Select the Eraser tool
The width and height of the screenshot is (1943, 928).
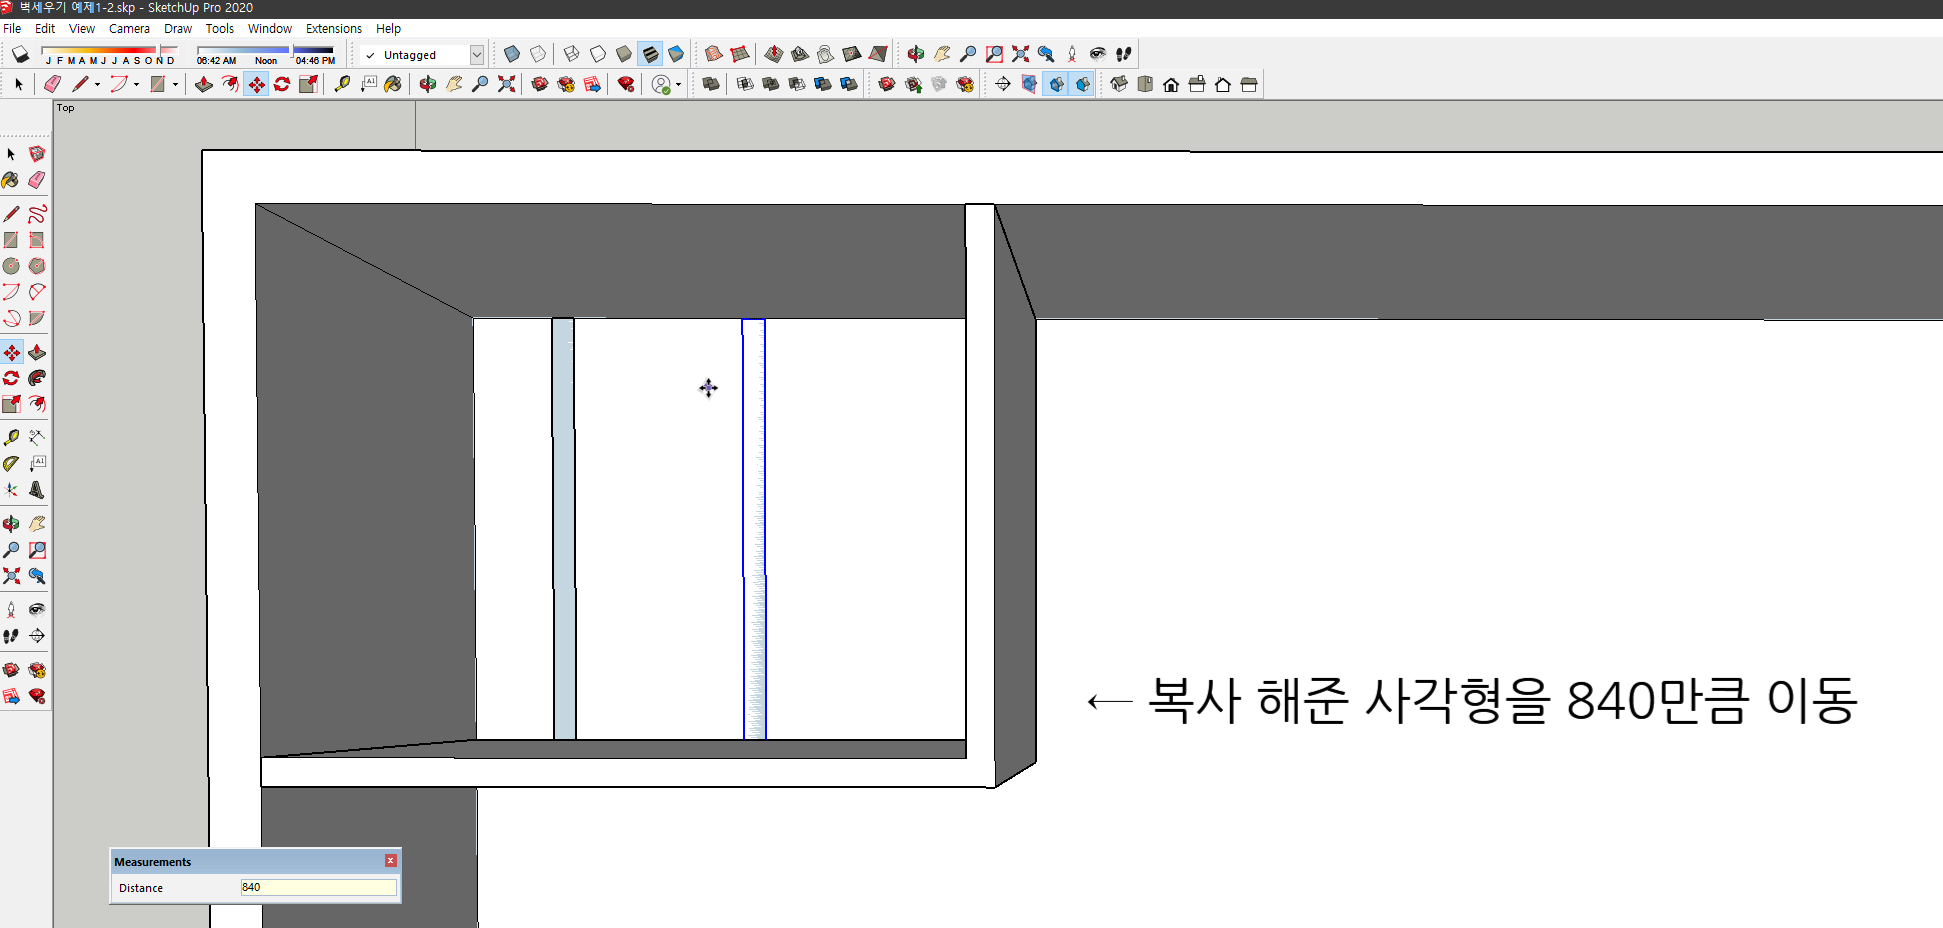(x=52, y=84)
